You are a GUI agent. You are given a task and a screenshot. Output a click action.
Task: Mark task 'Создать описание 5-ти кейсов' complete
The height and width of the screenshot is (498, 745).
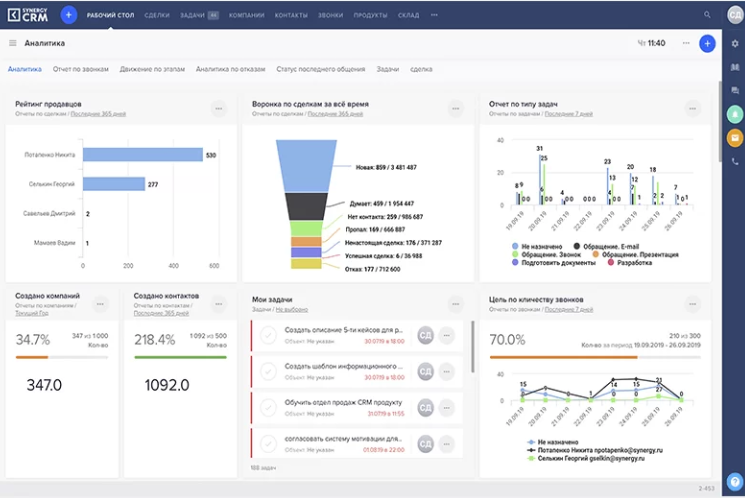(268, 336)
